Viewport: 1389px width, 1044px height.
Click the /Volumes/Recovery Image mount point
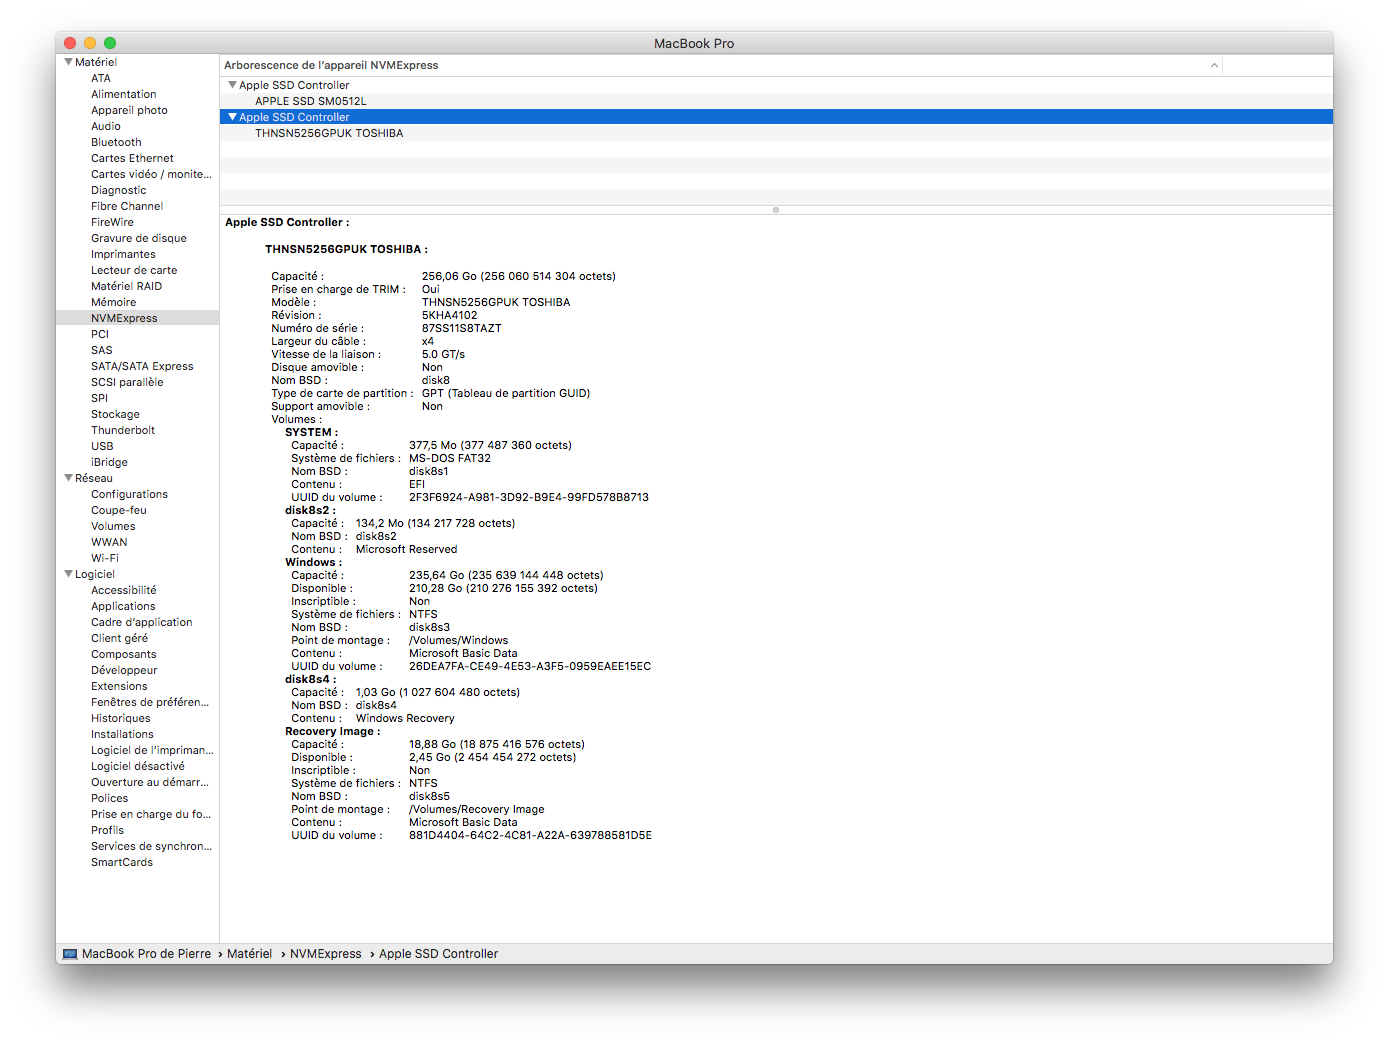[476, 809]
